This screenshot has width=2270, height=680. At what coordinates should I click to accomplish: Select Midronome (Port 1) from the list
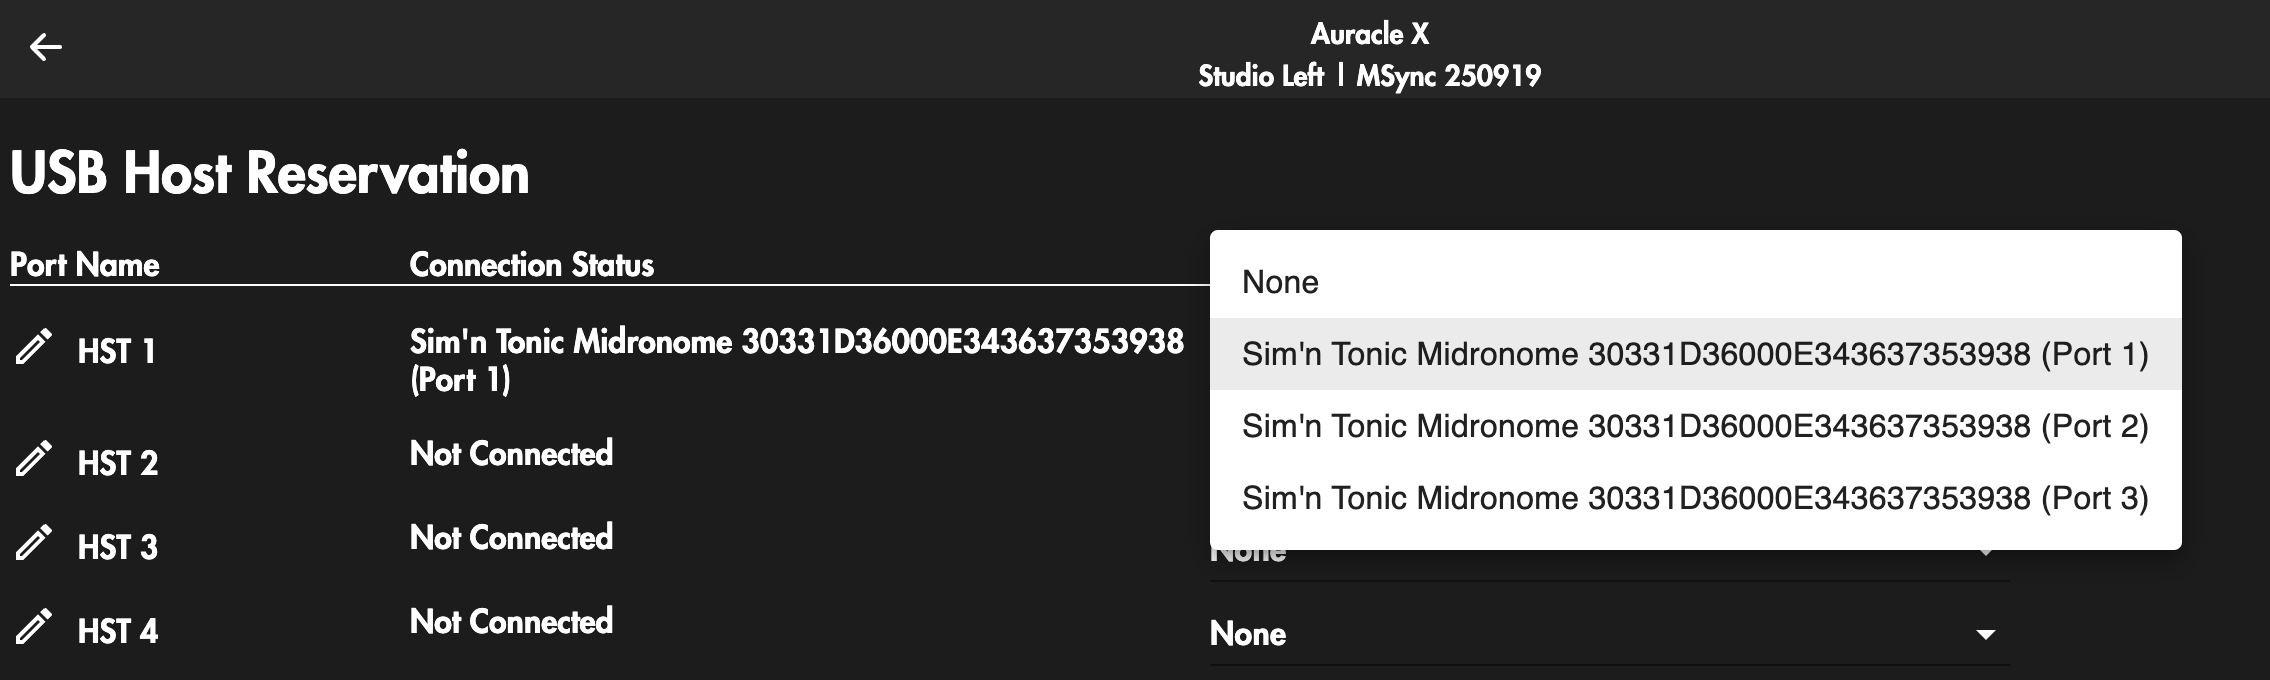[1694, 354]
